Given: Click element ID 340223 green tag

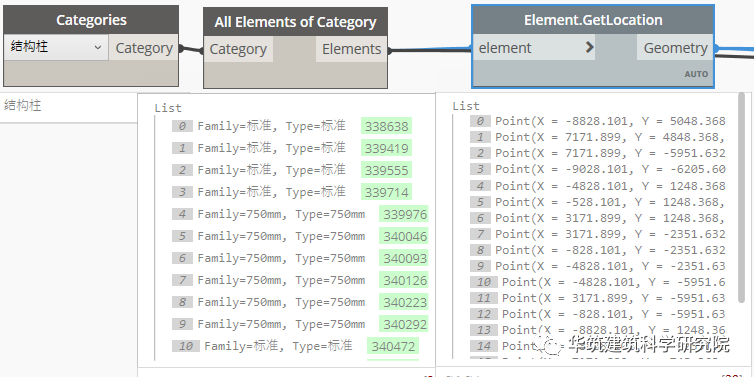Looking at the screenshot, I should pos(404,302).
